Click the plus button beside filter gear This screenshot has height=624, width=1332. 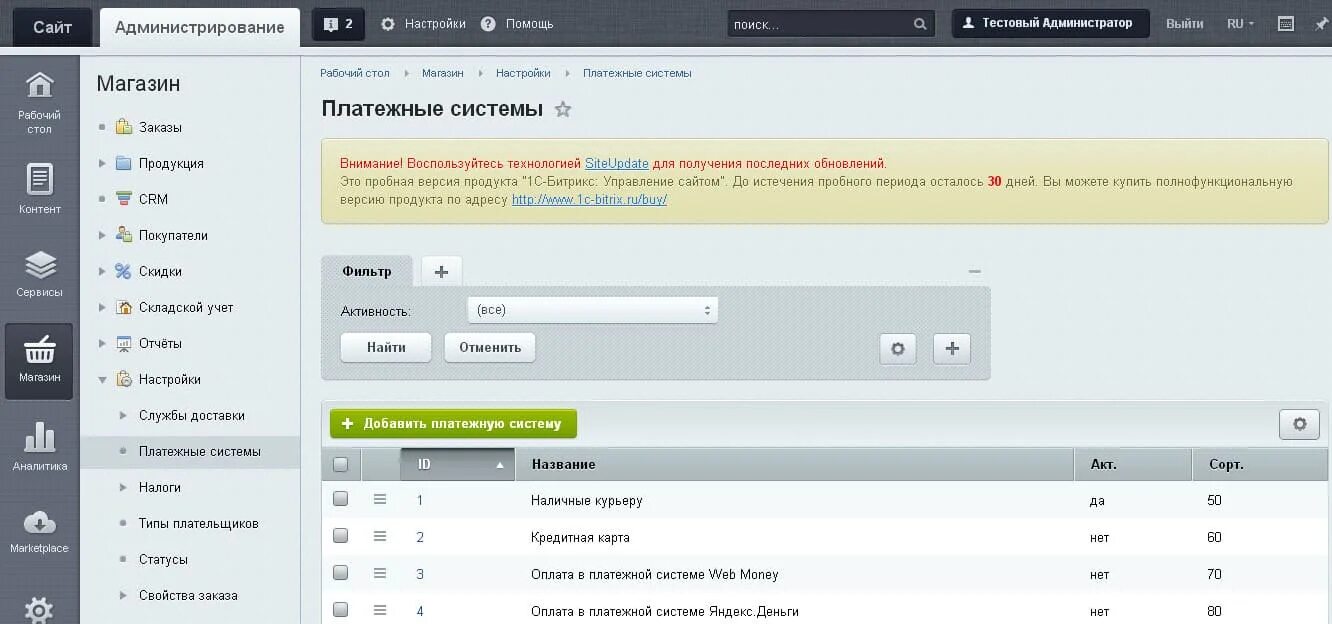click(952, 349)
